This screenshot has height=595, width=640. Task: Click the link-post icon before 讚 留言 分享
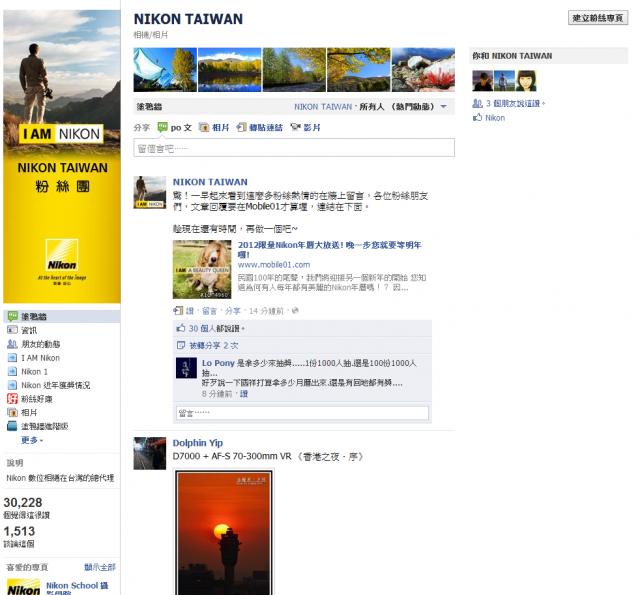(178, 311)
